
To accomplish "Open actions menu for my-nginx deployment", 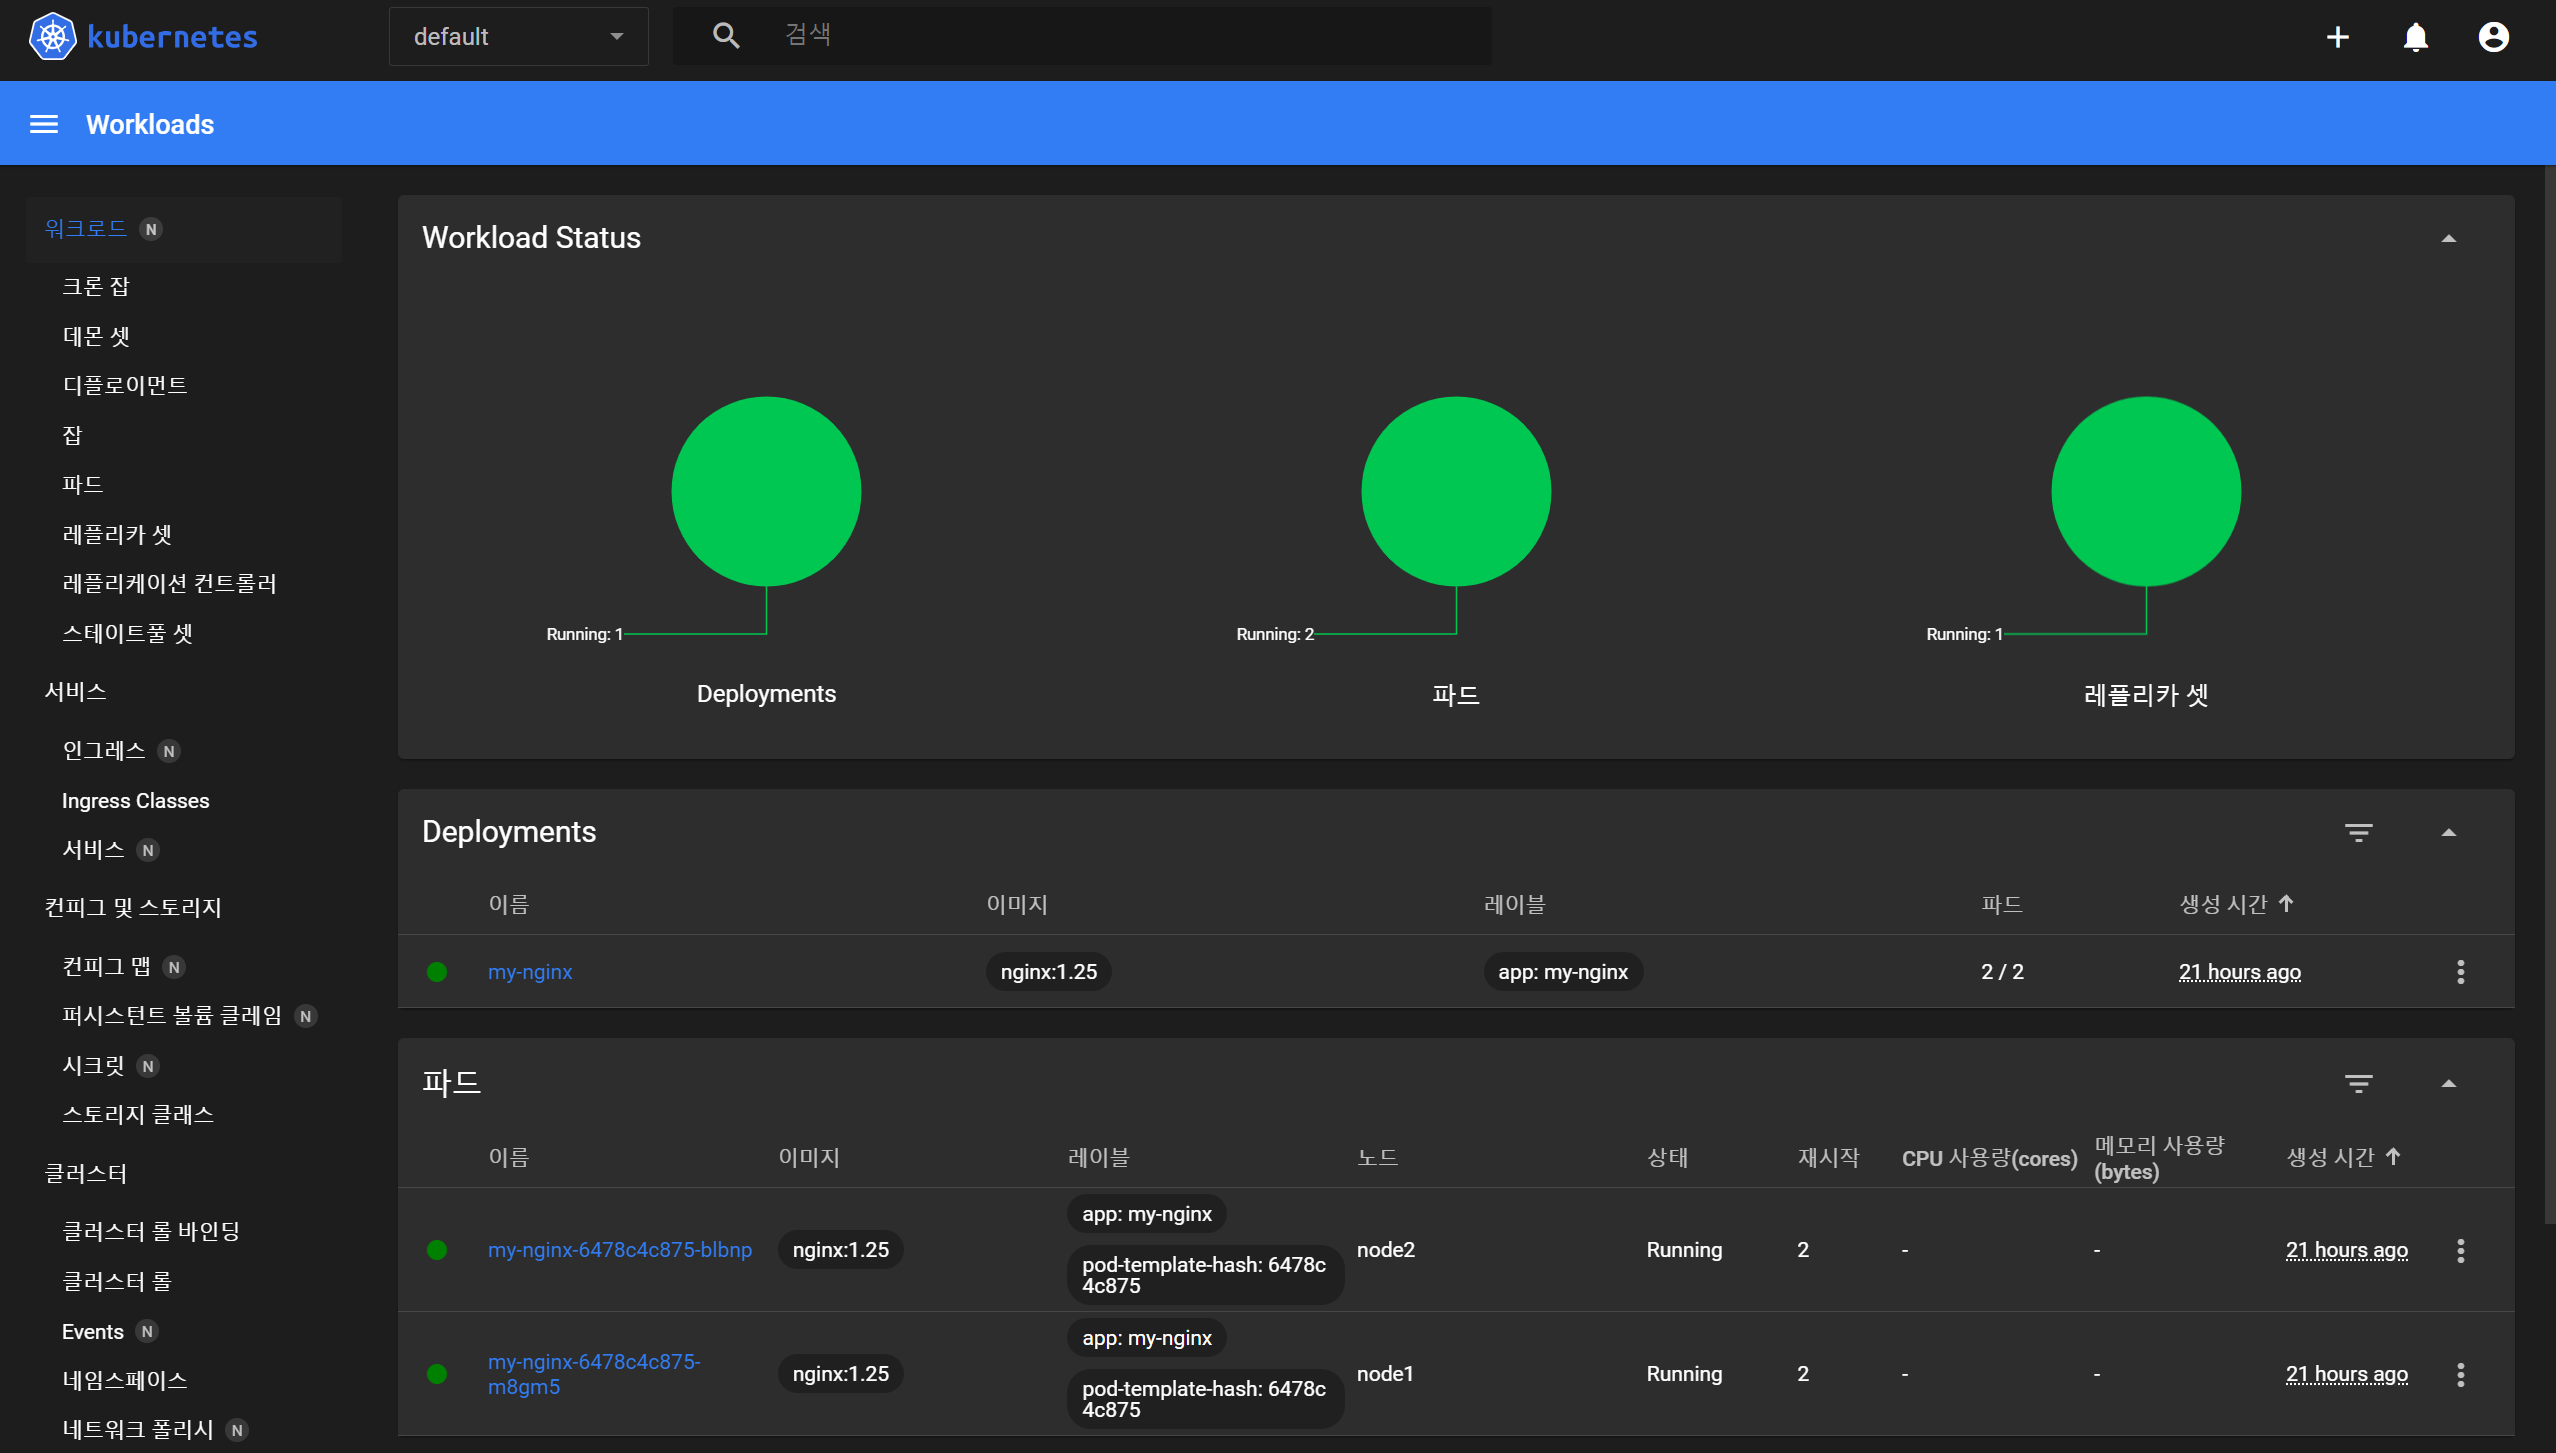I will (x=2460, y=972).
